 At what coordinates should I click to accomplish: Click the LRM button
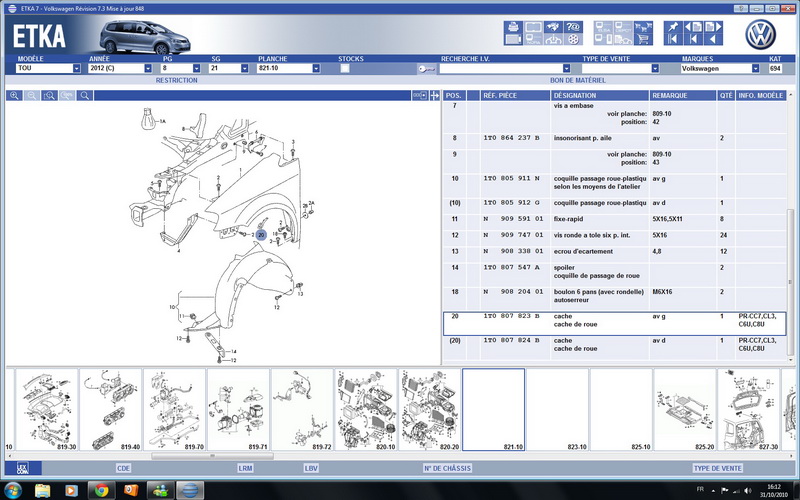point(245,468)
